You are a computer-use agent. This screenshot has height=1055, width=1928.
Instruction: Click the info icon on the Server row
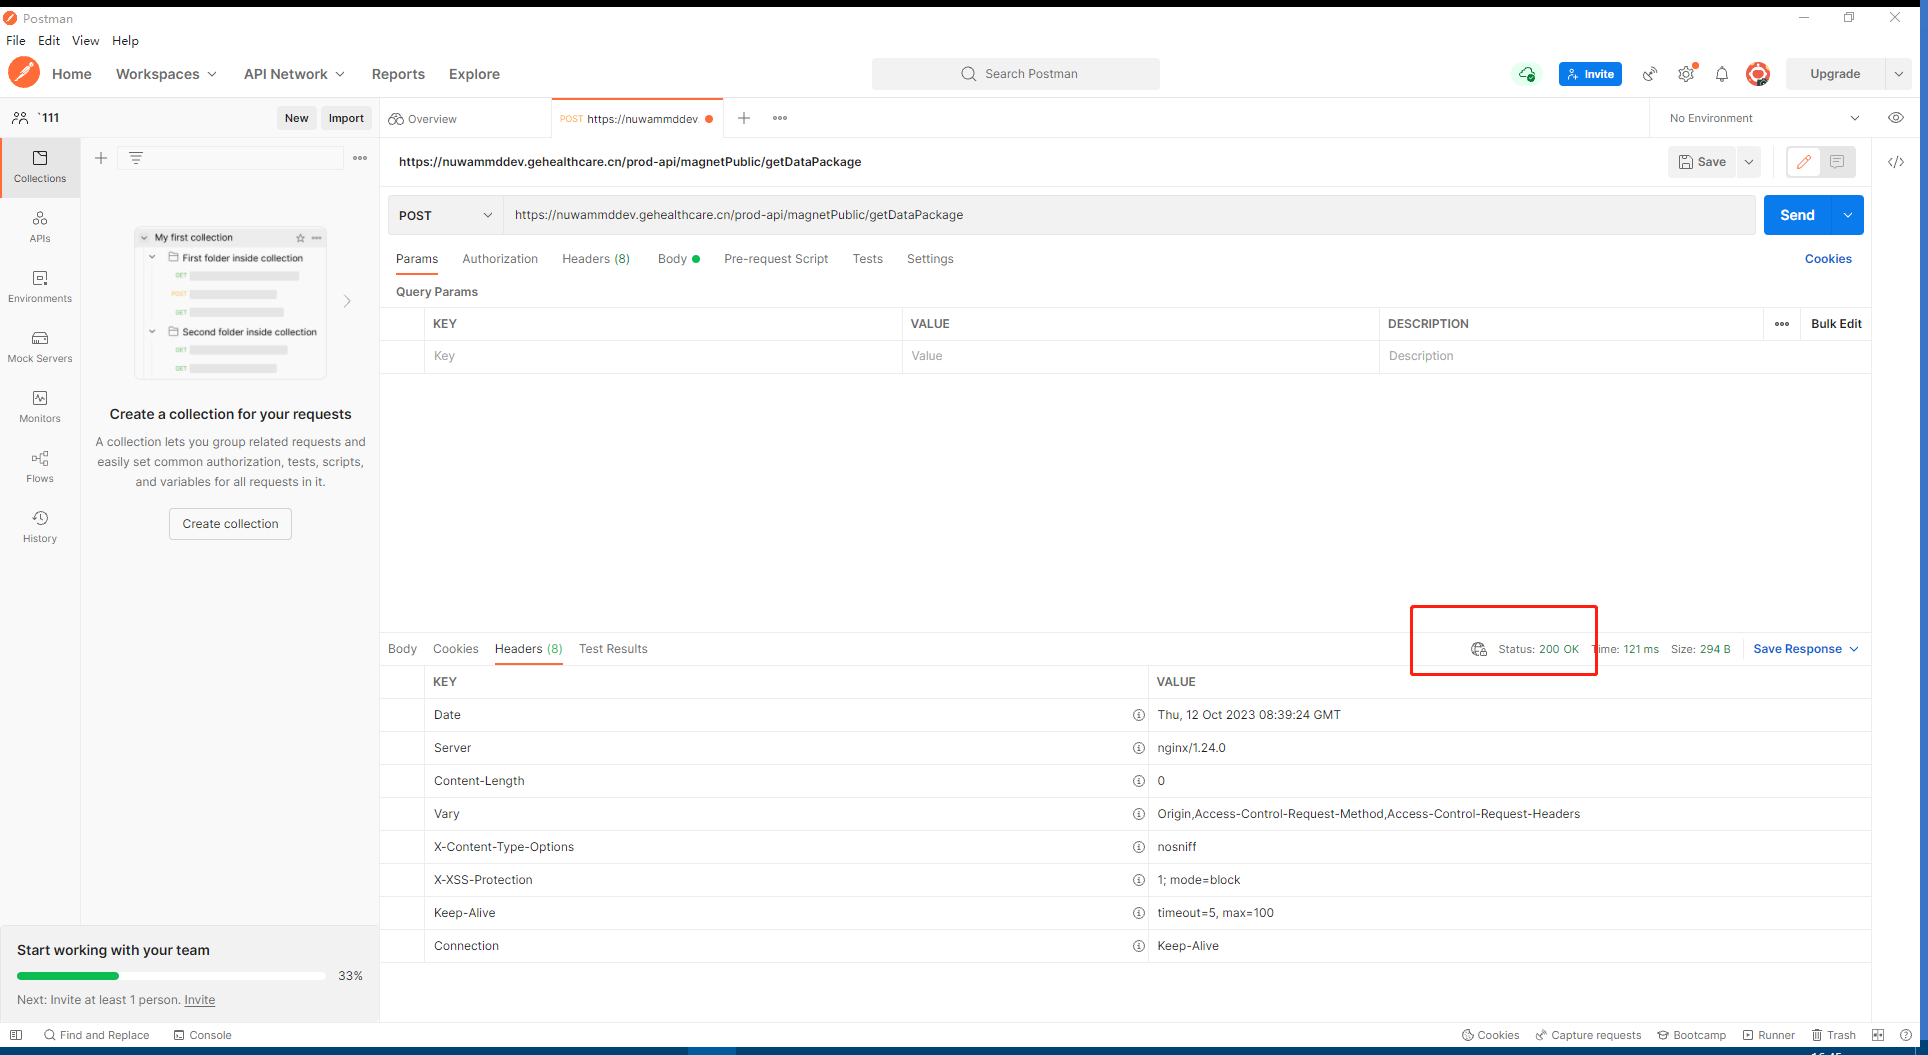(1138, 748)
